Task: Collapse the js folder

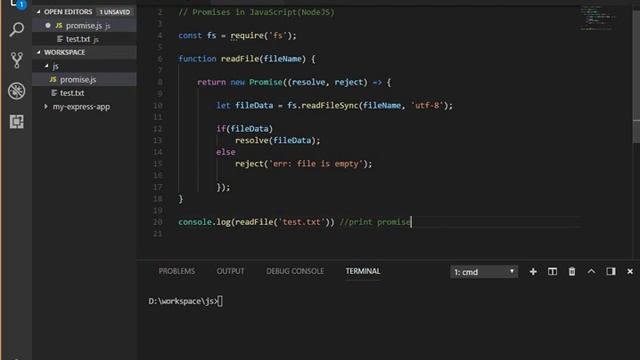Action: (x=47, y=66)
